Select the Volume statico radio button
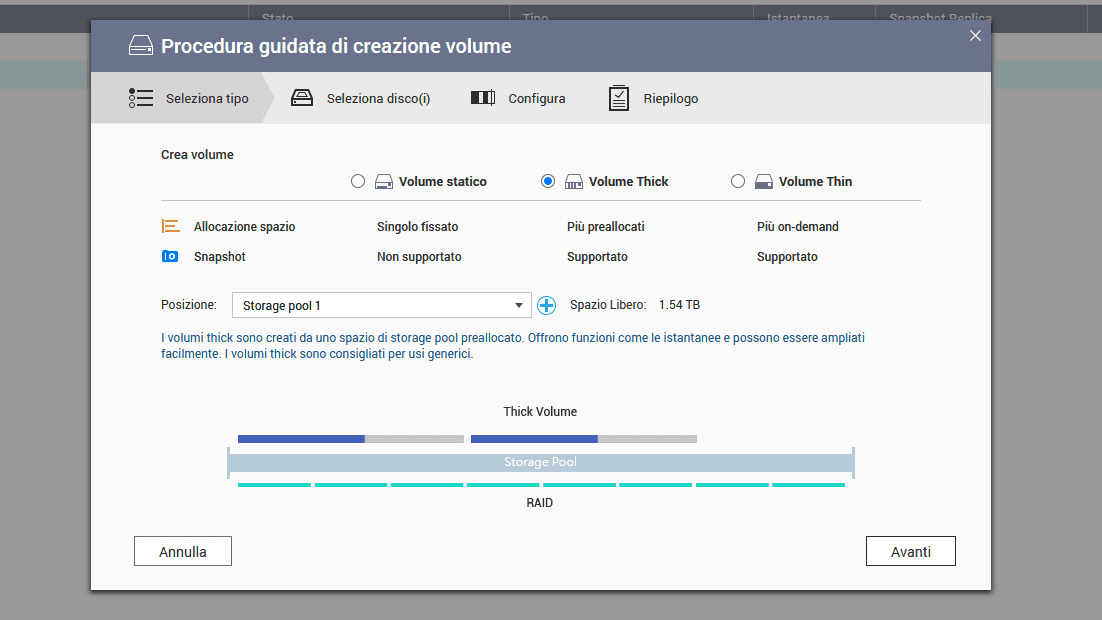Viewport: 1102px width, 620px height. pos(358,182)
